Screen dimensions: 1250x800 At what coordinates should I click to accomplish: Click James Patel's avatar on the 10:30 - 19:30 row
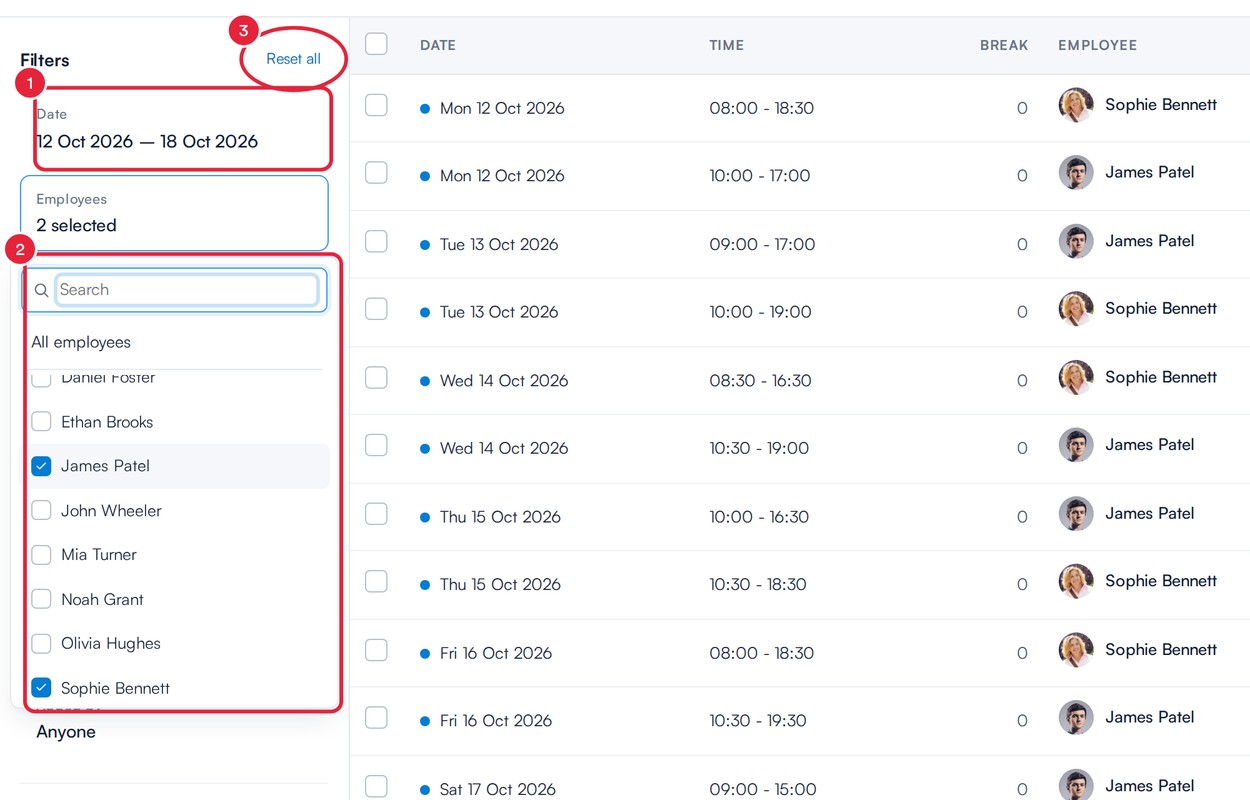pos(1076,718)
